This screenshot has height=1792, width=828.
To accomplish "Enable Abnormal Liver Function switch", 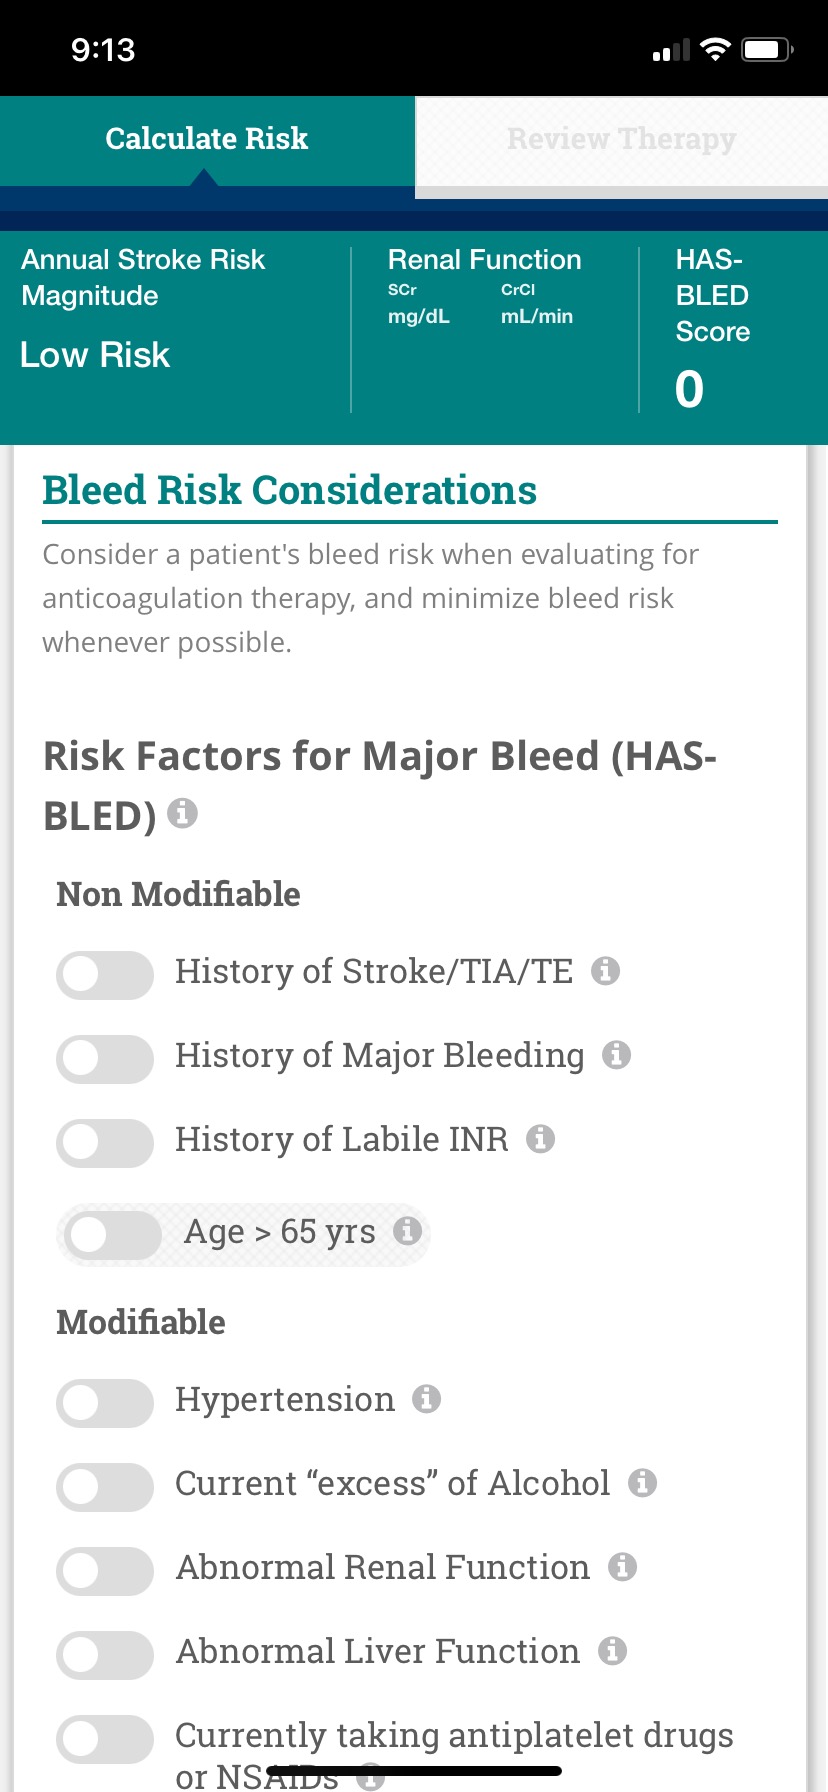I will (105, 1655).
